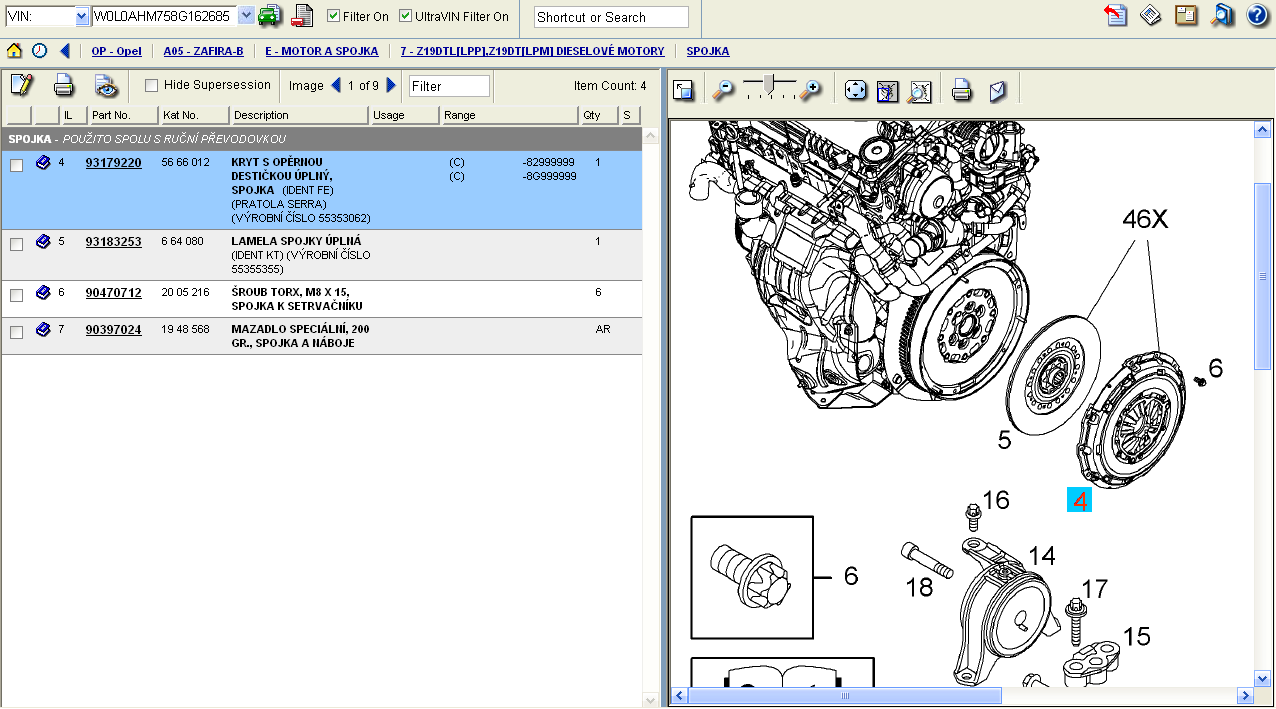Enable Hide Supersession checkbox
Image resolution: width=1276 pixels, height=709 pixels.
152,85
